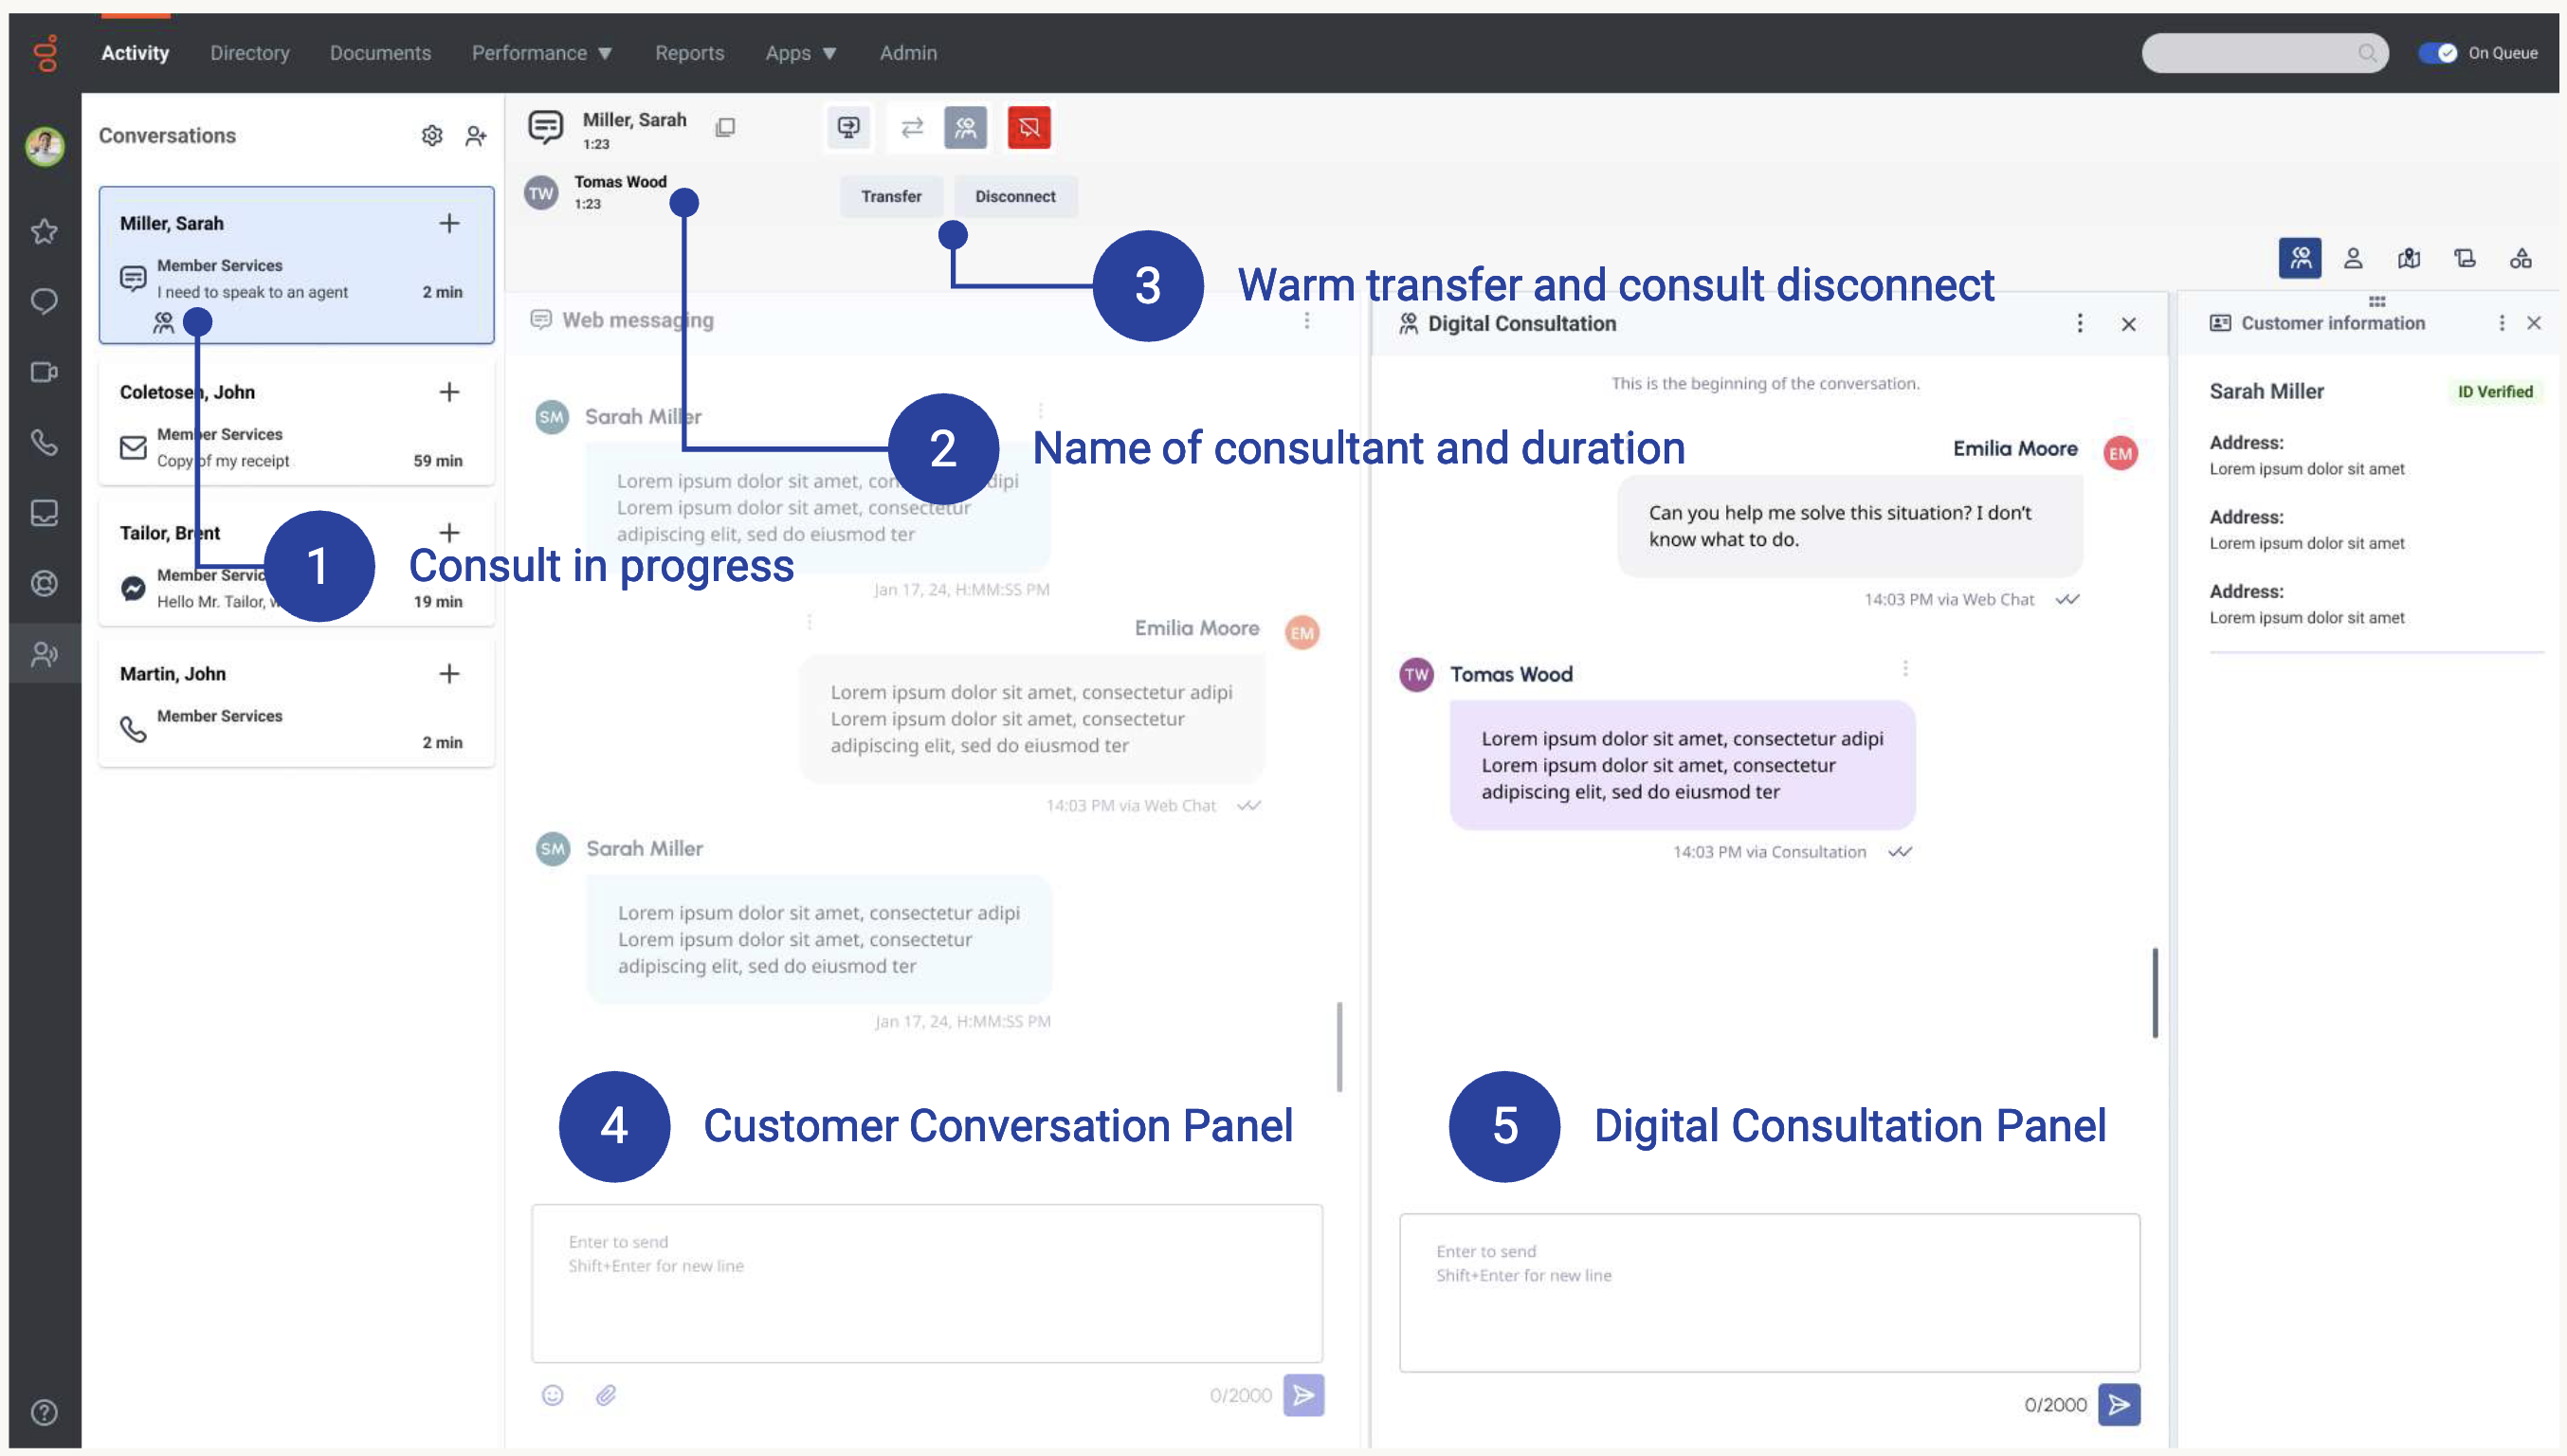
Task: Click the Disconnect button
Action: click(1015, 196)
